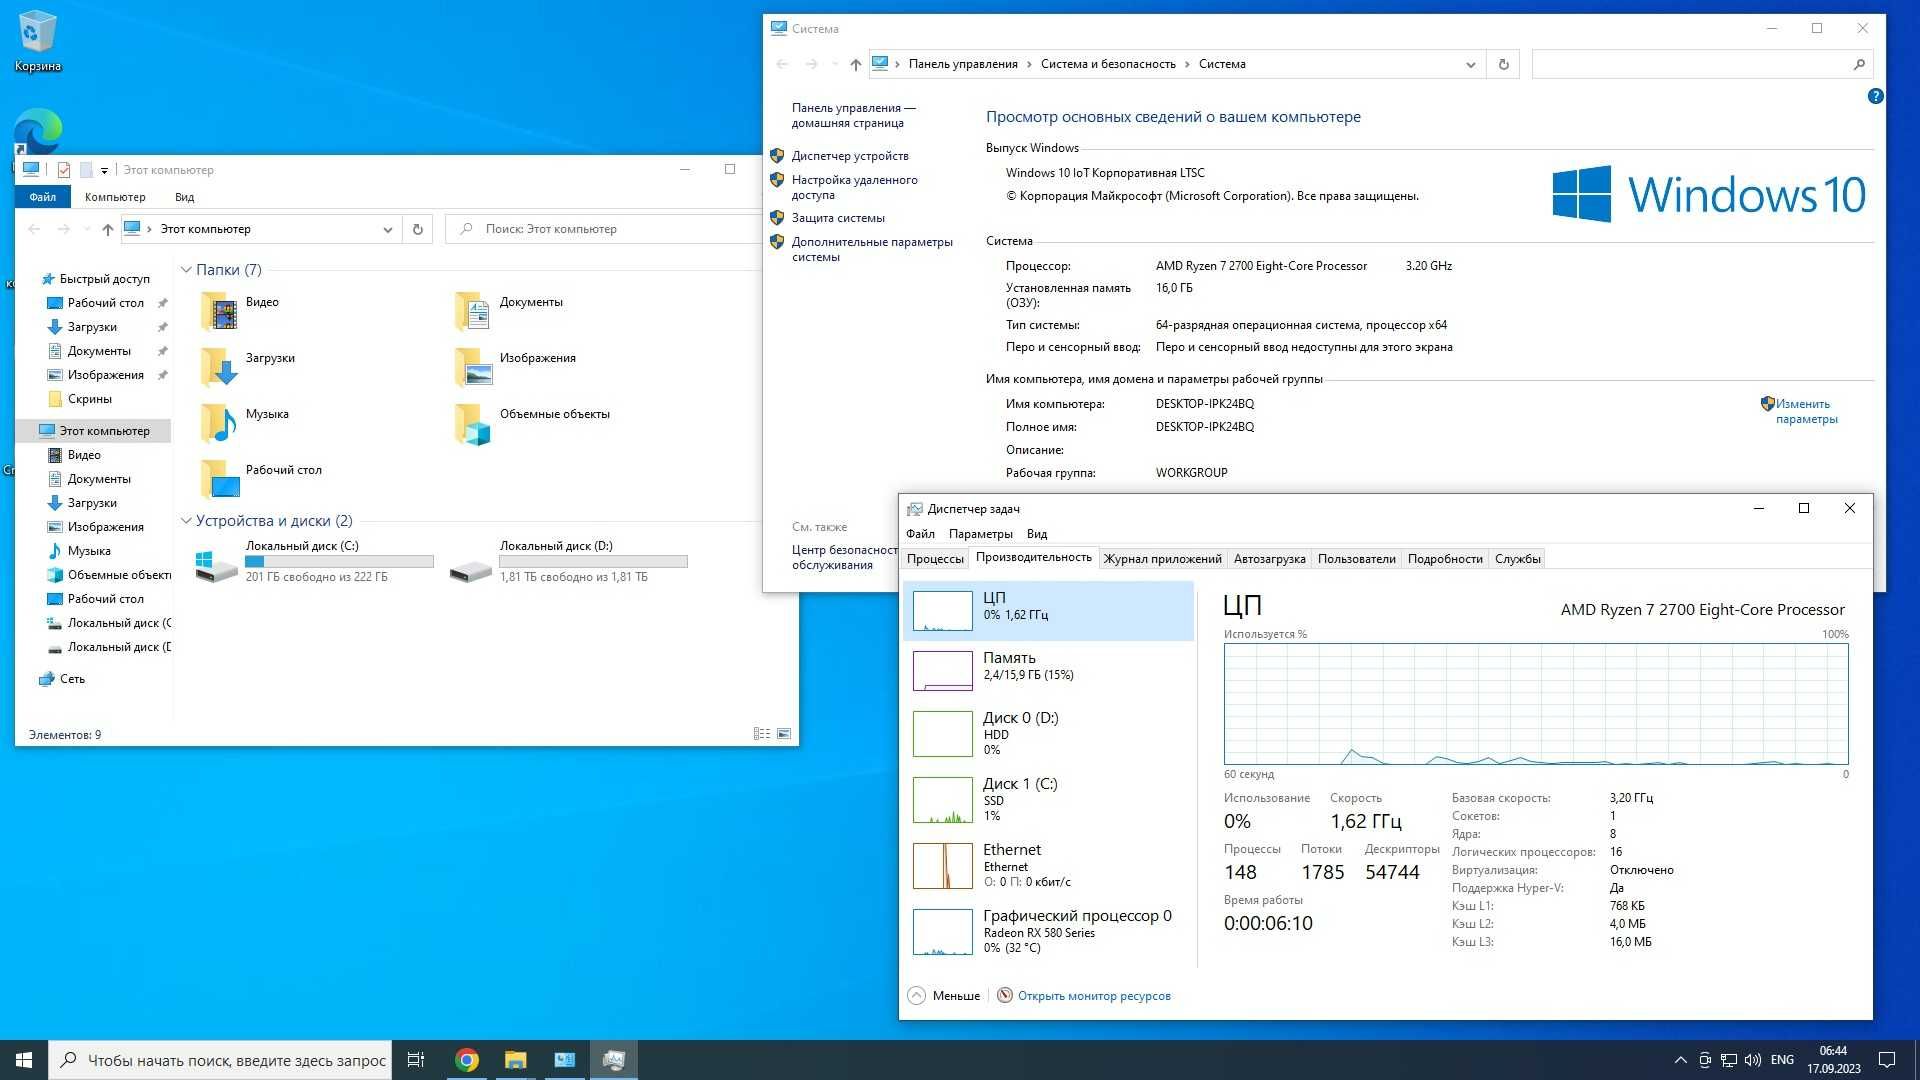Open Диспетчер устройств link
Screen dimensions: 1920x1080
[850, 156]
